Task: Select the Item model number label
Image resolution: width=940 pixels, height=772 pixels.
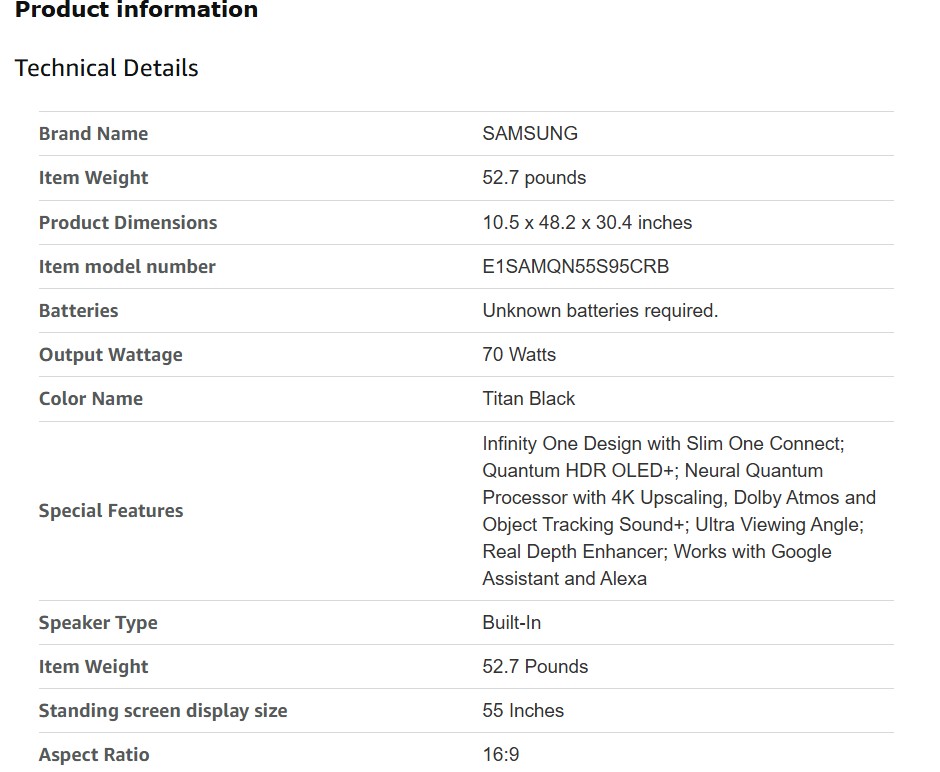Action: (127, 267)
